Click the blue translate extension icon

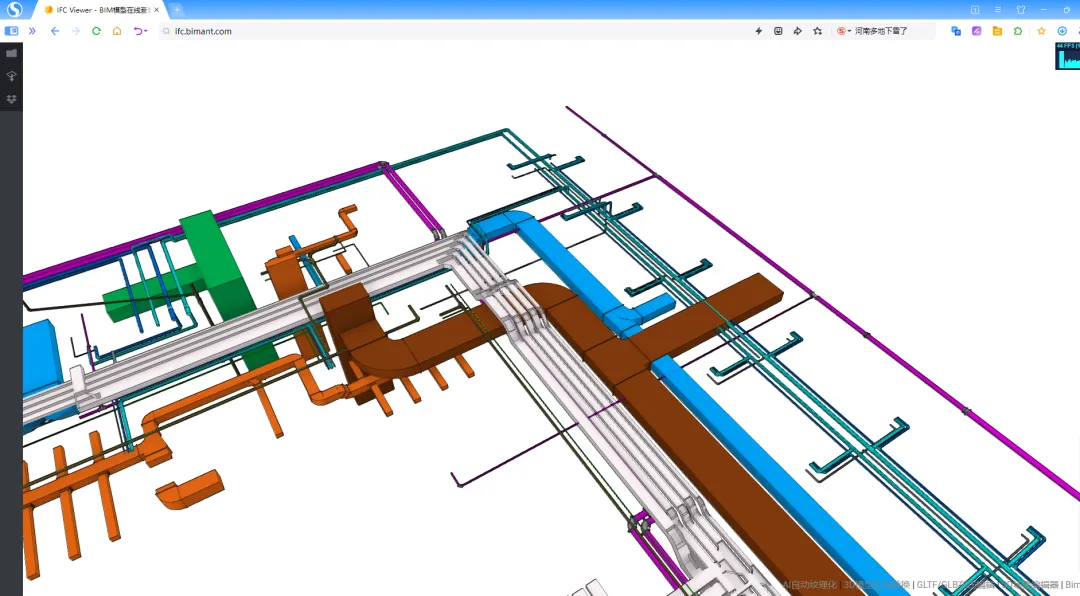(956, 31)
